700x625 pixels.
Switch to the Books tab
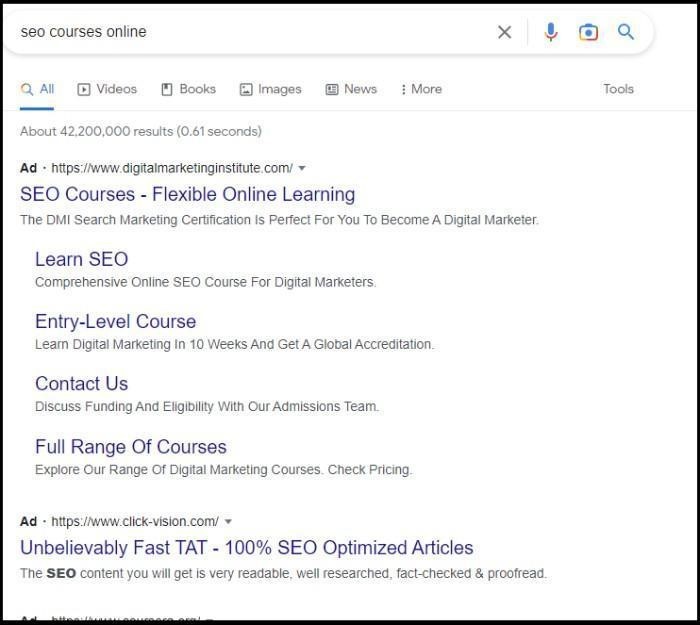188,89
